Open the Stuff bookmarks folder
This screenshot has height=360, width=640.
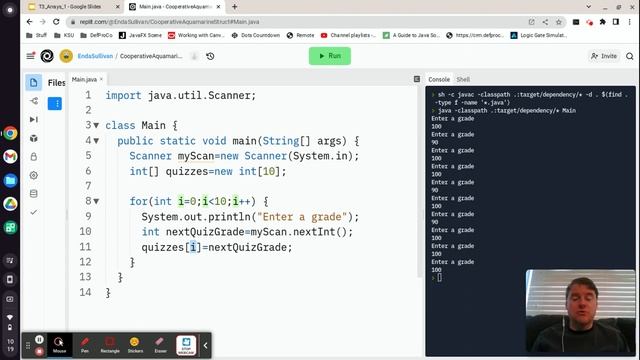[x=36, y=36]
